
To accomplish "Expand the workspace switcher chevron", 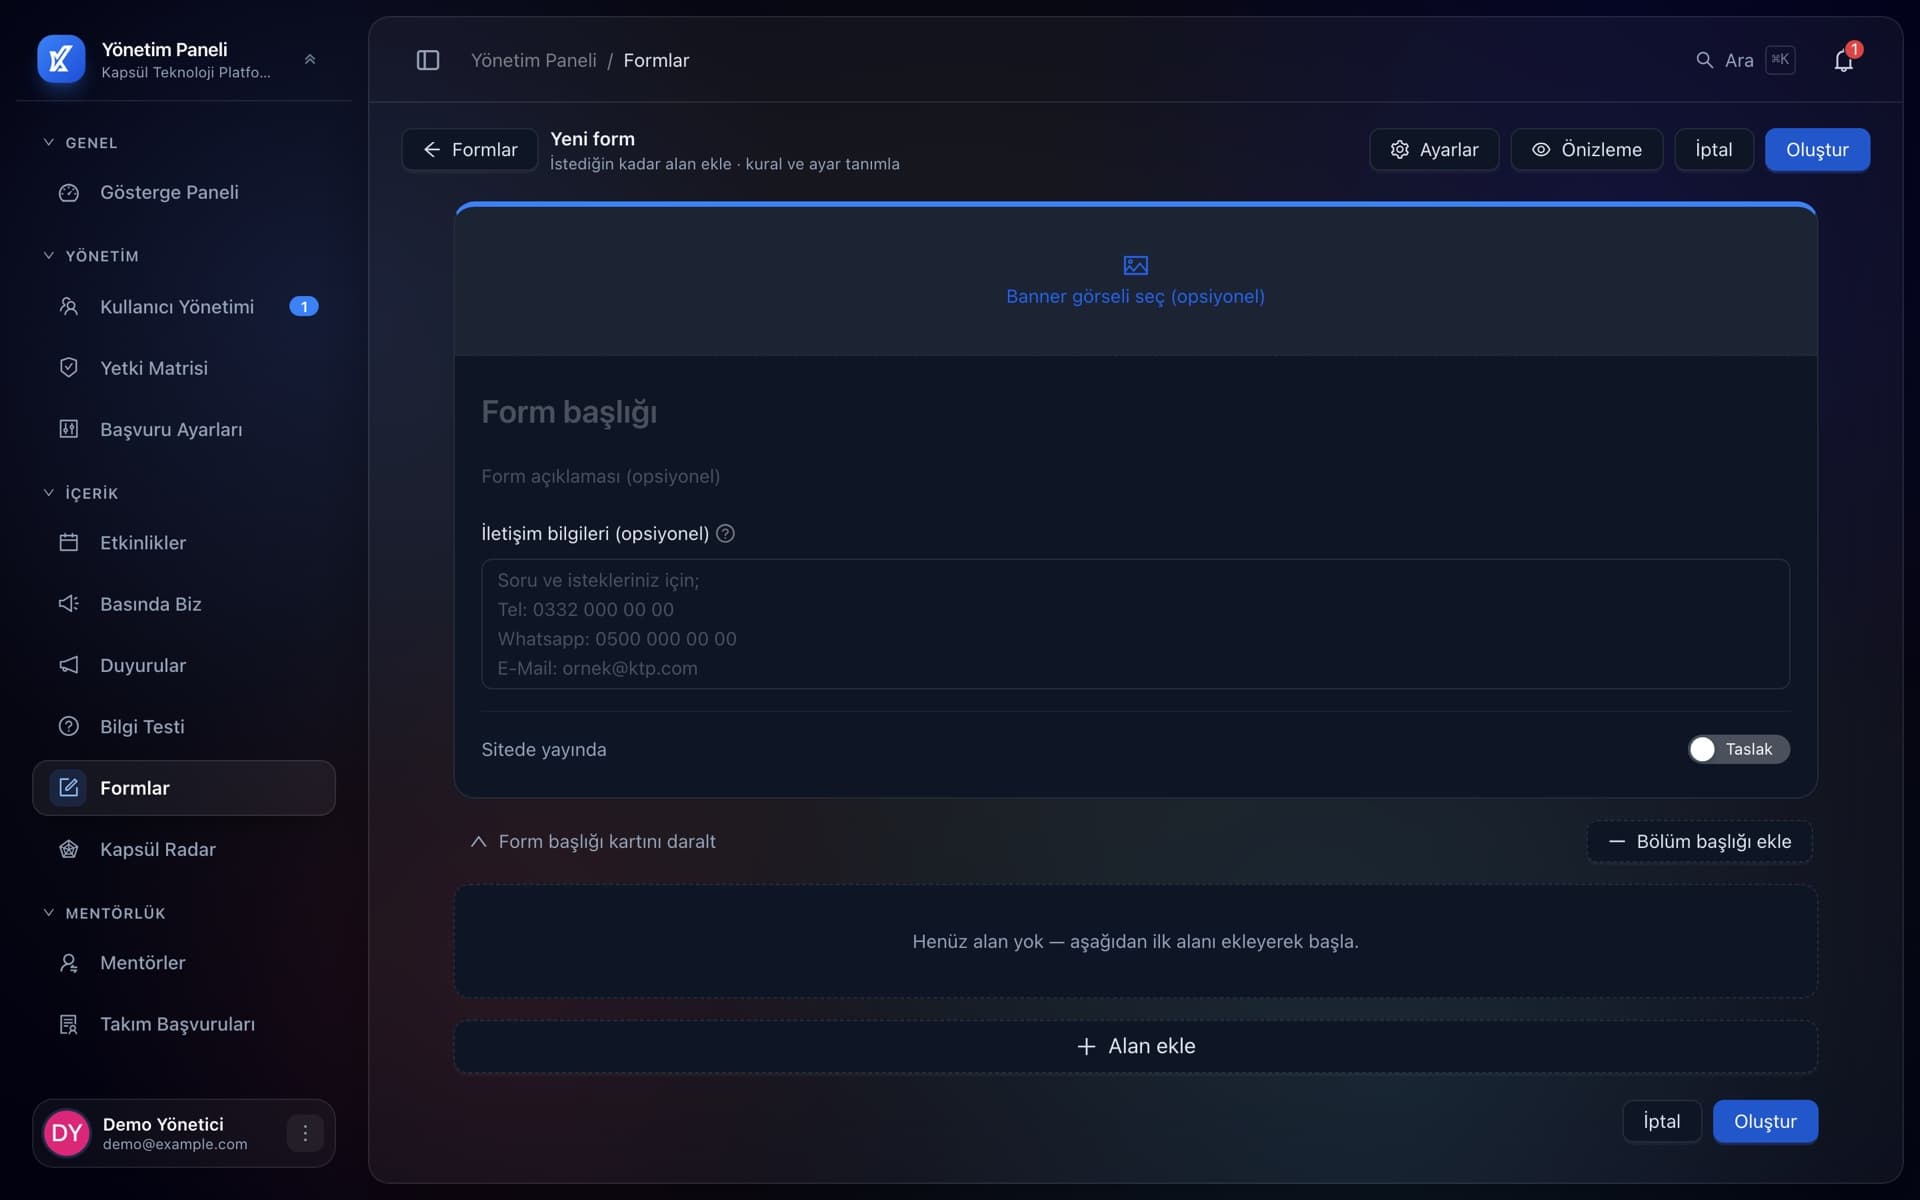I will [310, 59].
